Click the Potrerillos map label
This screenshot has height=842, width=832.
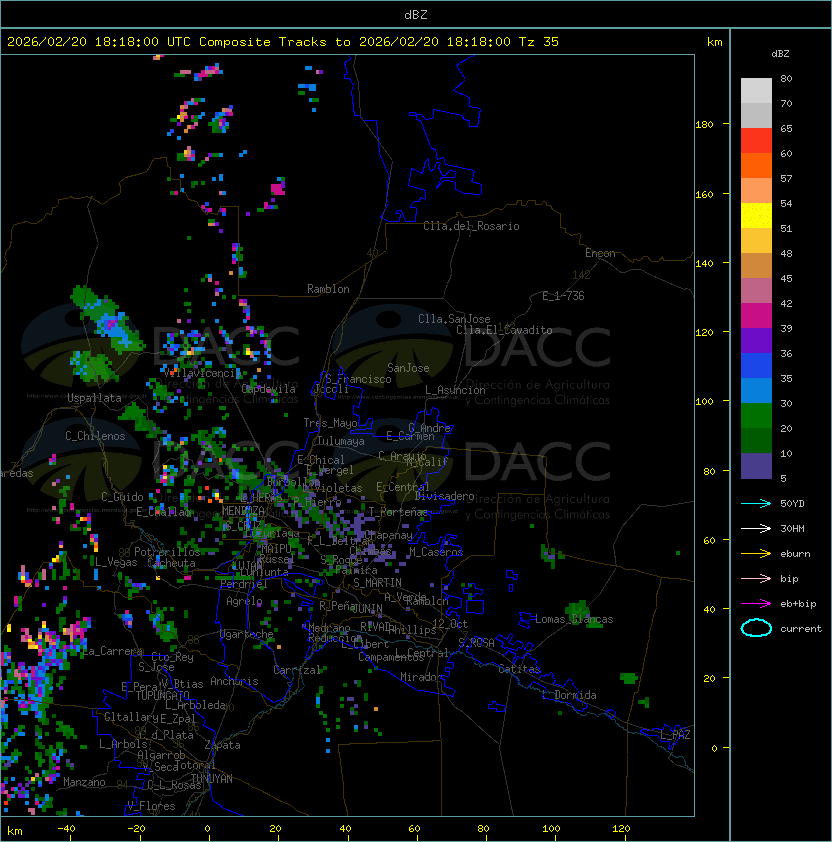click(x=167, y=552)
